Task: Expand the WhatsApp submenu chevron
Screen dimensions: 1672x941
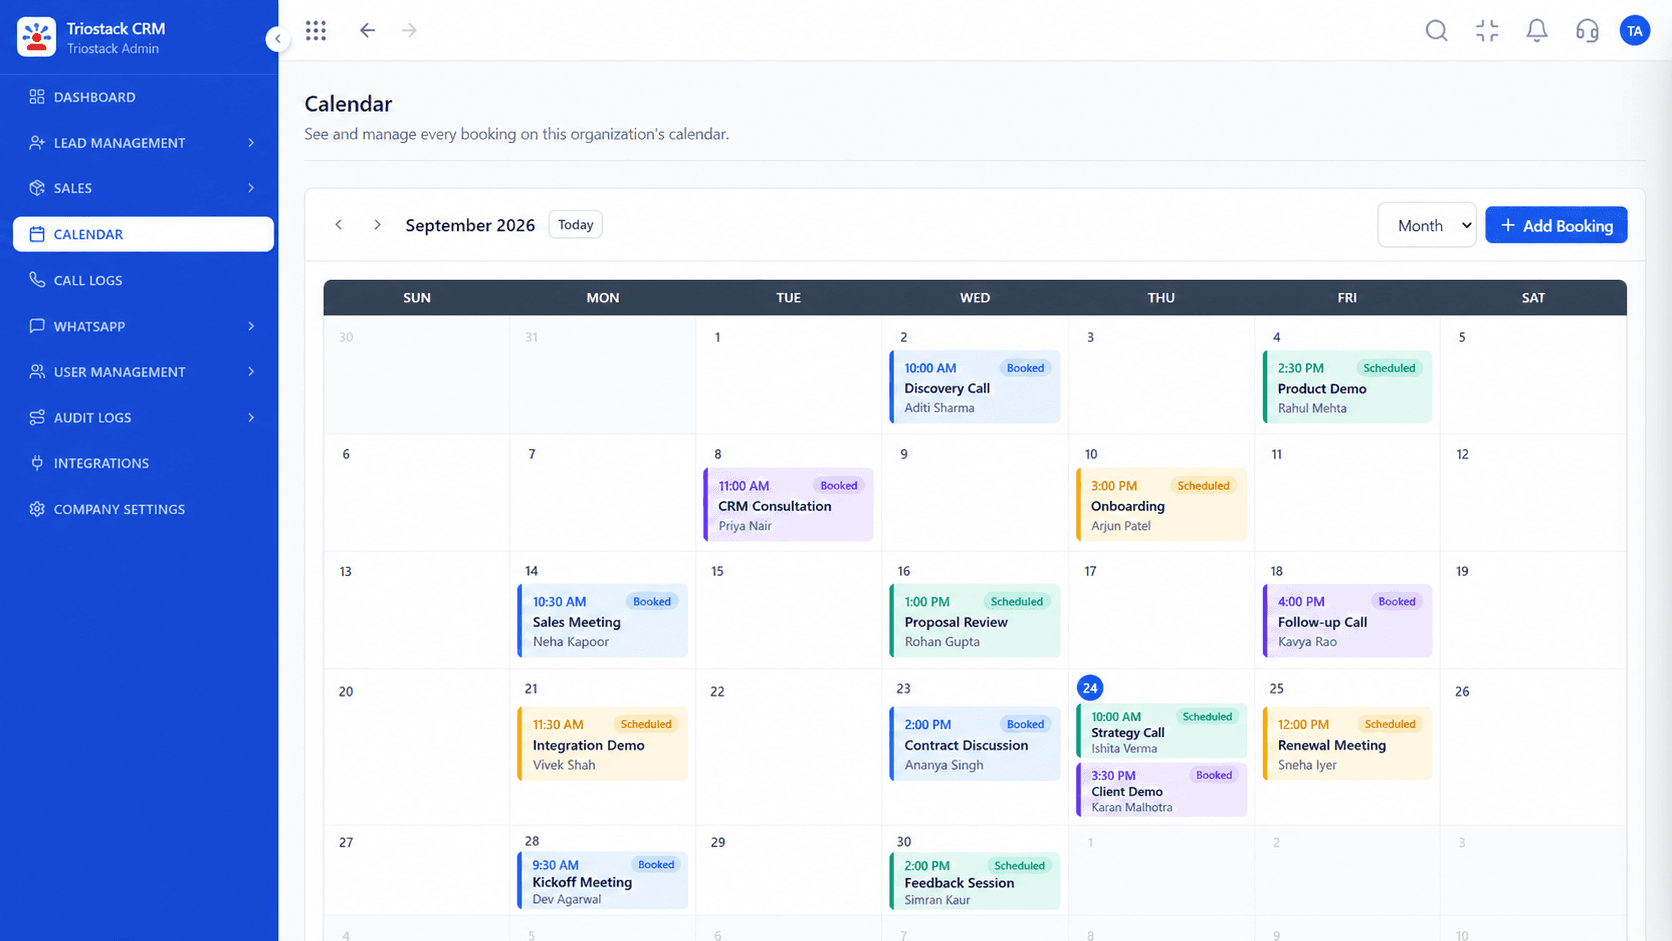Action: [x=251, y=326]
